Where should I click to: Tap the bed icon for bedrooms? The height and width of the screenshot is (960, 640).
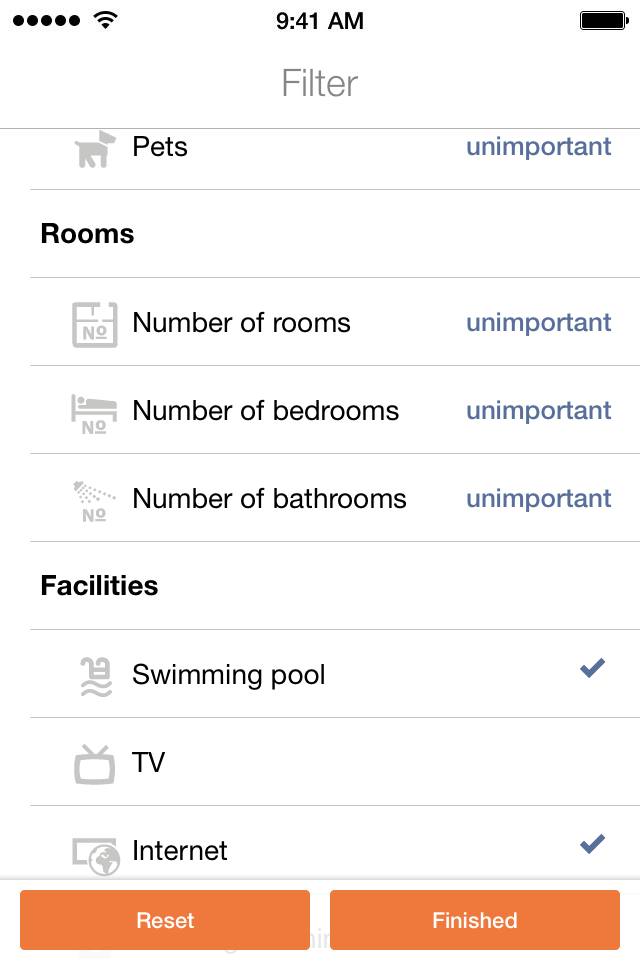(94, 414)
